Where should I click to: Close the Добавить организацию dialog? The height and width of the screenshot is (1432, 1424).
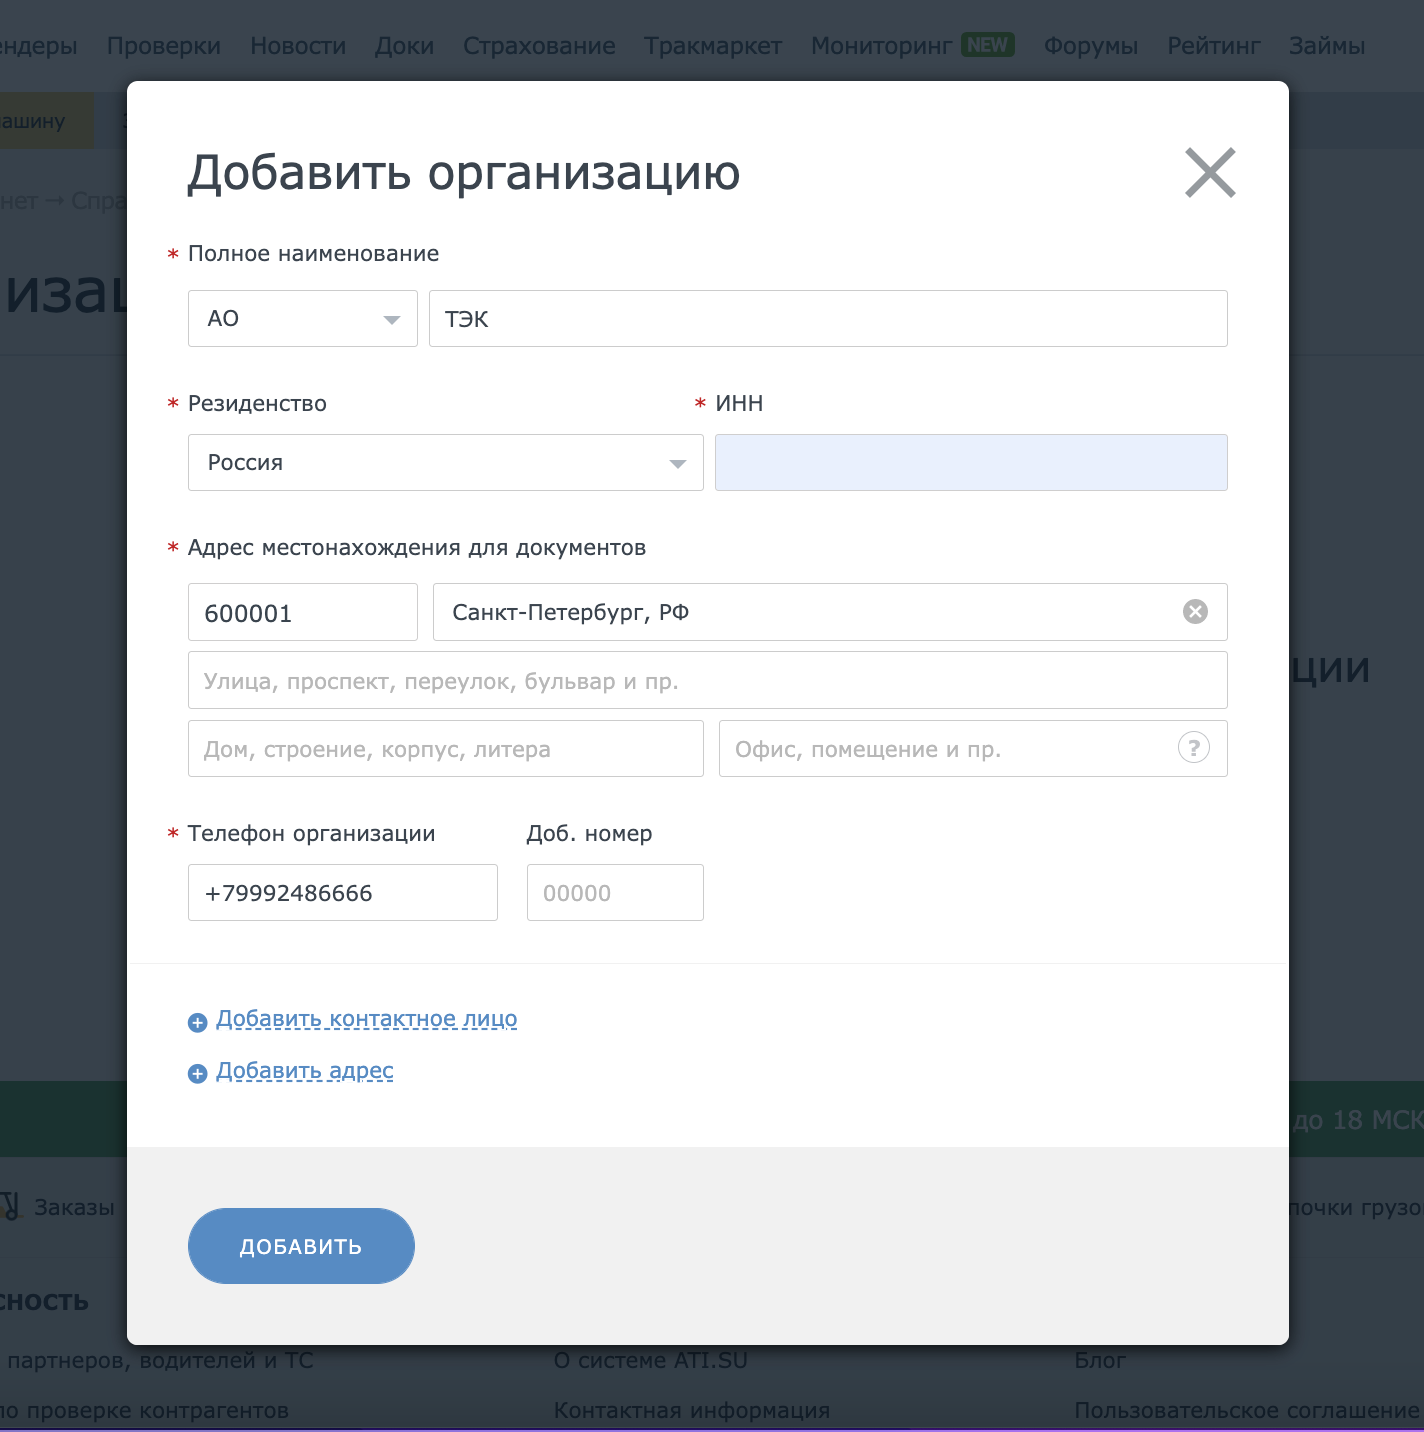point(1210,173)
